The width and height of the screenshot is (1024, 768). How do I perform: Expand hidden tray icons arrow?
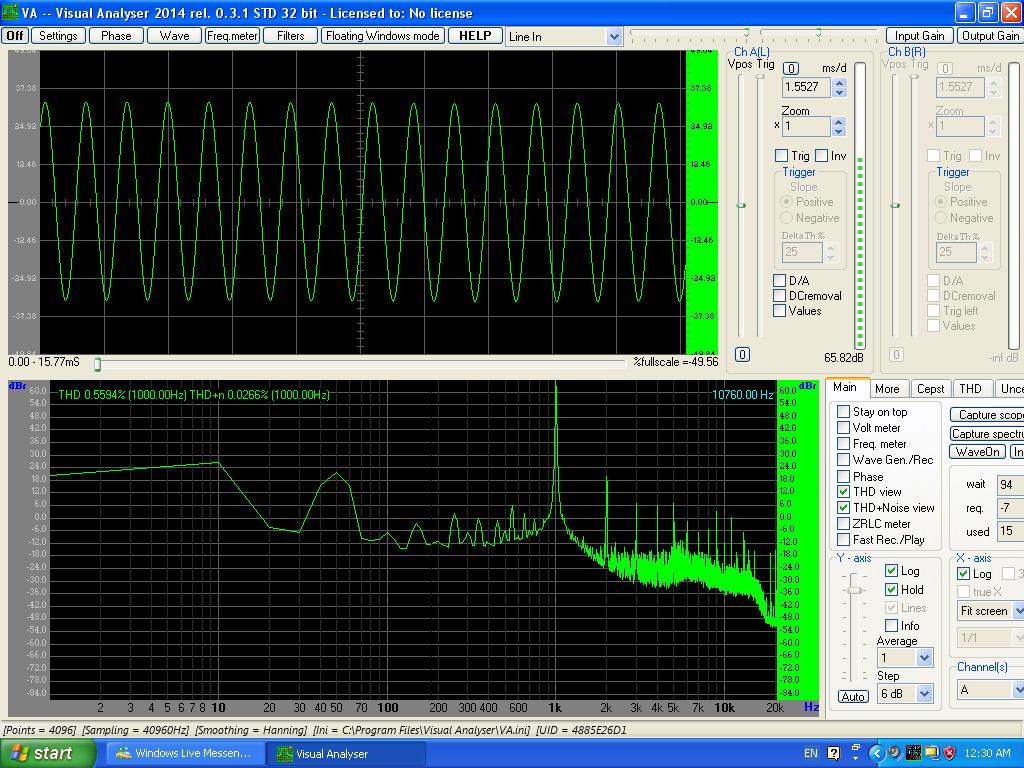(878, 753)
